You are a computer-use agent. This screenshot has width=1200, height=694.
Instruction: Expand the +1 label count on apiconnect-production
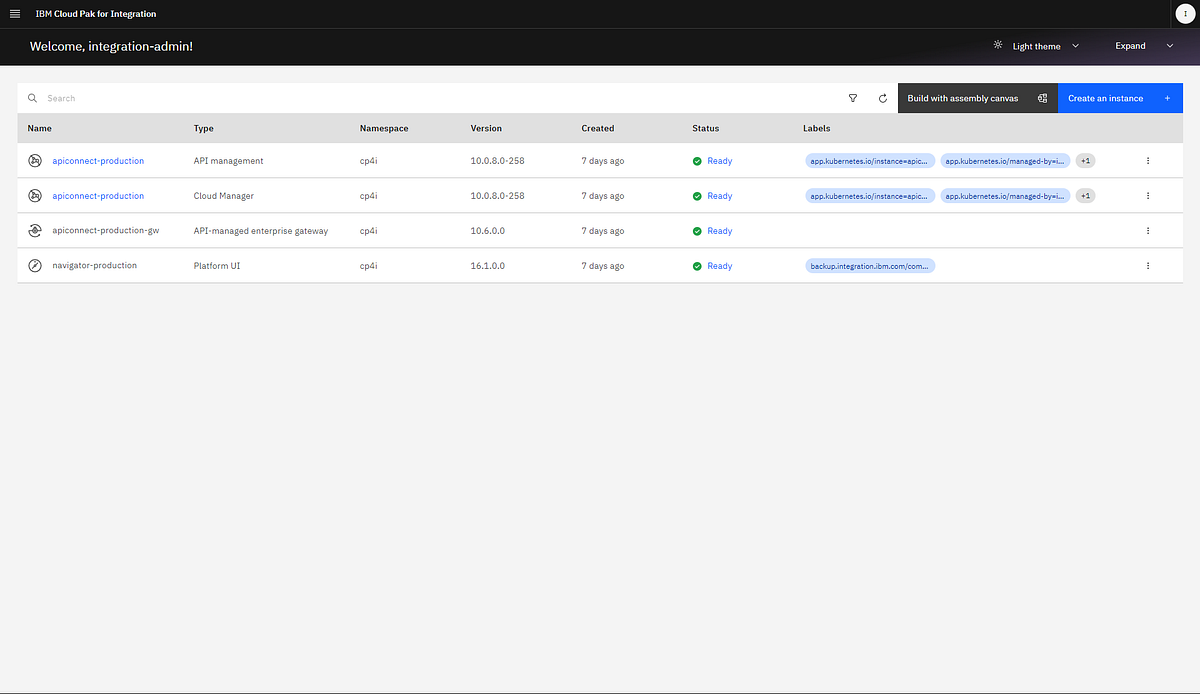(x=1085, y=160)
